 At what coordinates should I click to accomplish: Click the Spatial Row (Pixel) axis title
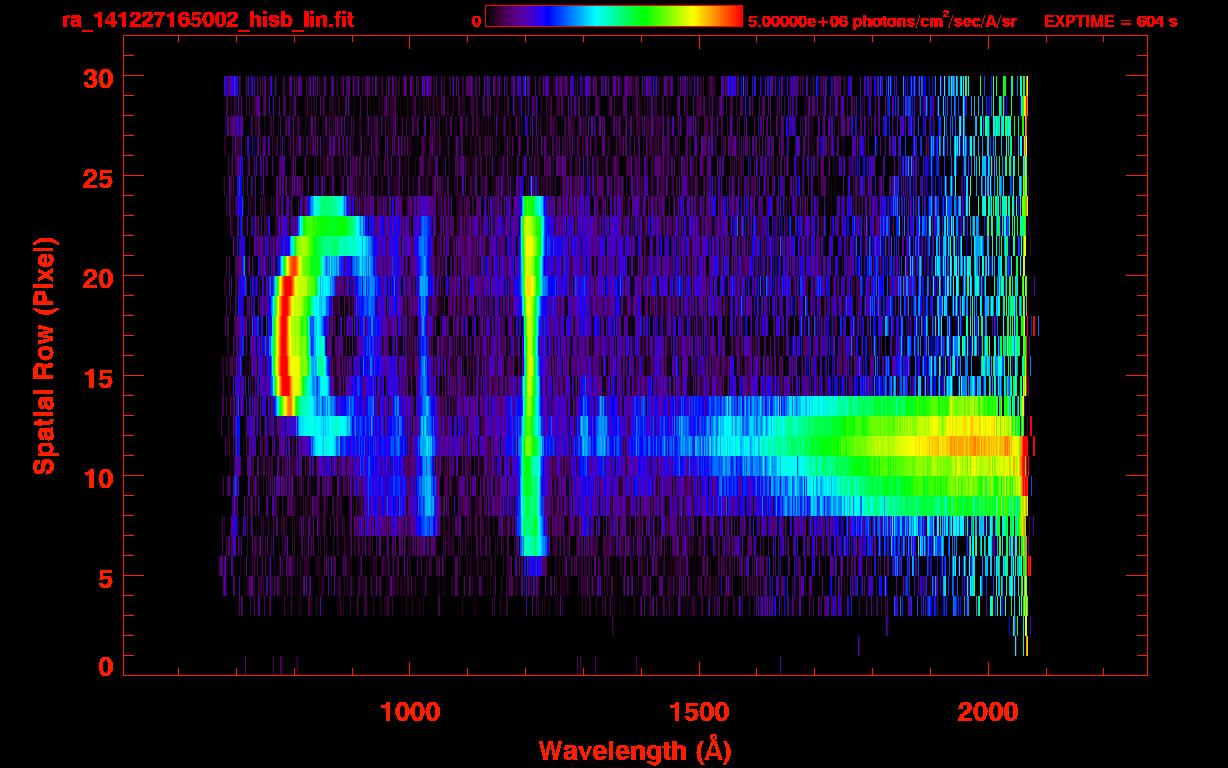click(44, 355)
